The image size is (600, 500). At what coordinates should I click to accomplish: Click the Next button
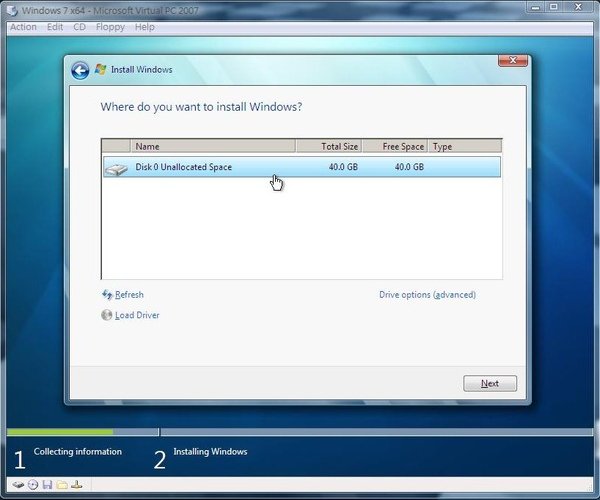tap(490, 383)
